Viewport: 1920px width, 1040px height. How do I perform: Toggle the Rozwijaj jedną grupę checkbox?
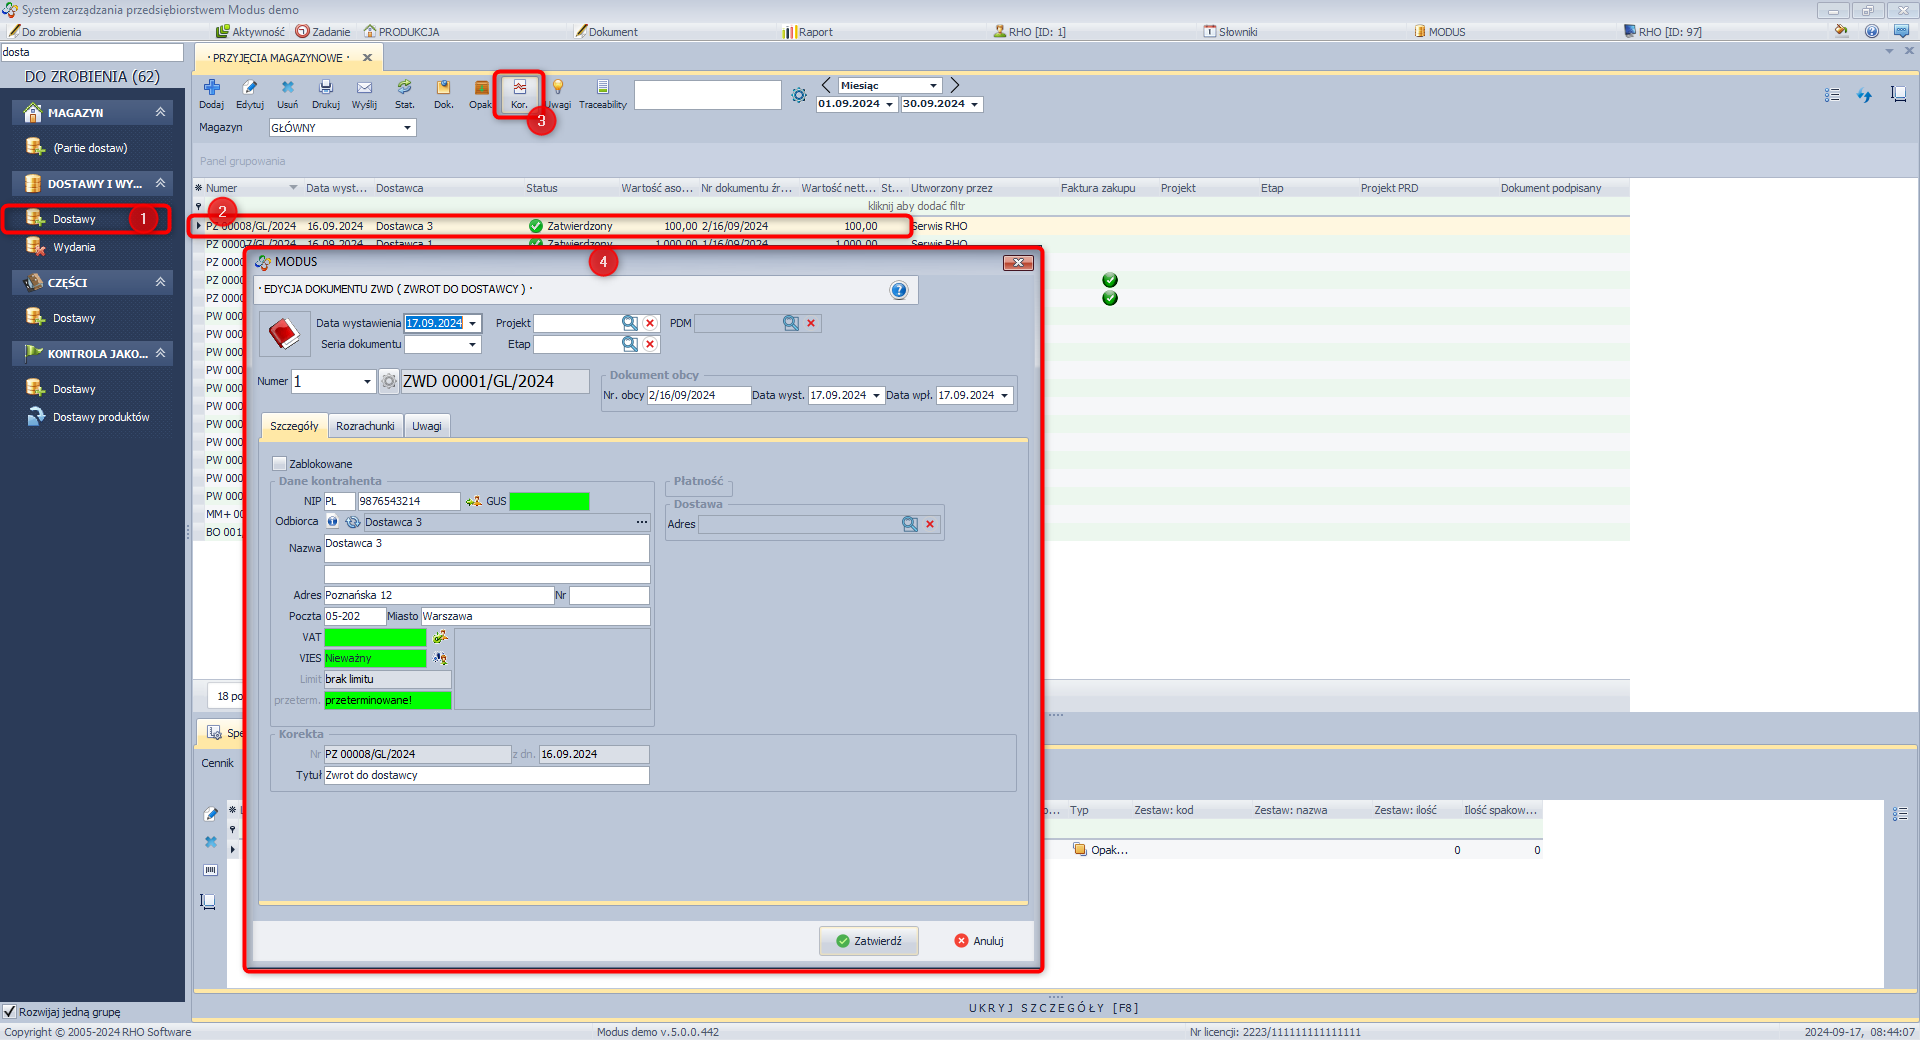click(x=10, y=1012)
